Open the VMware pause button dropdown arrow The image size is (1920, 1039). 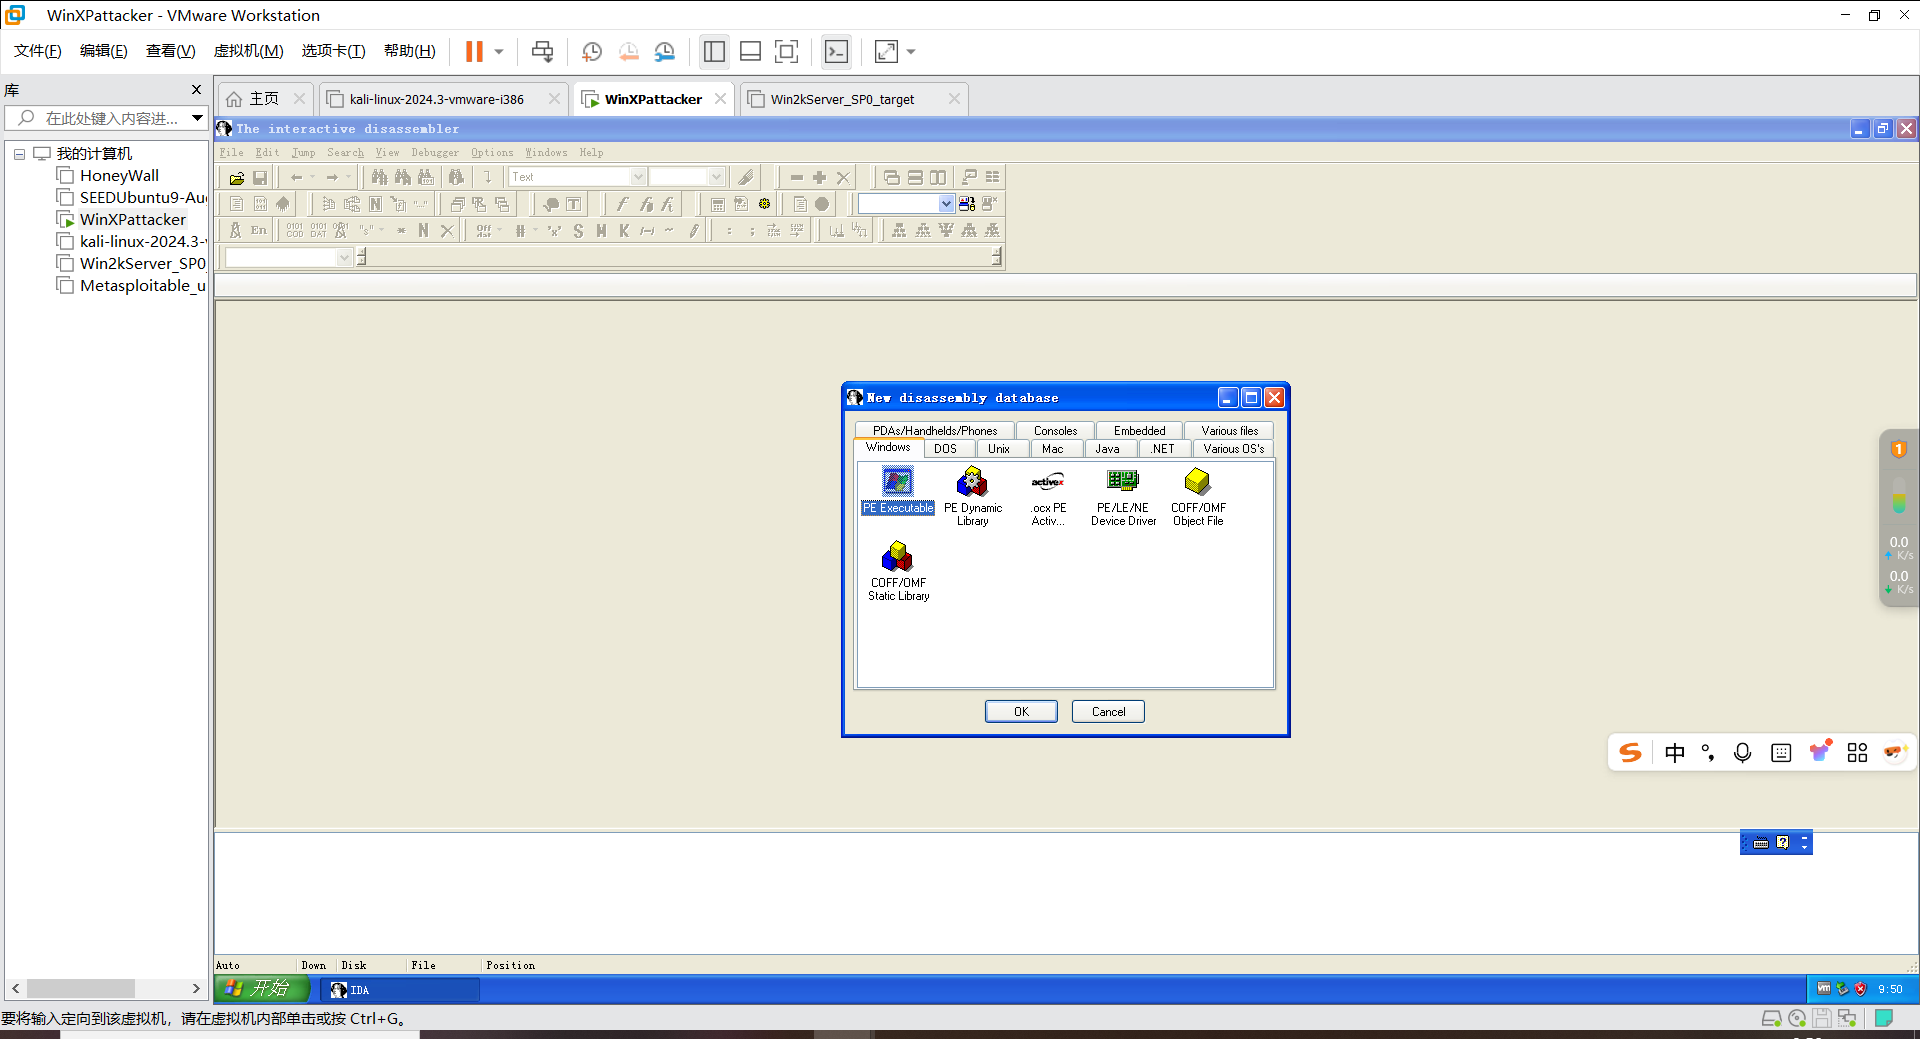point(499,52)
